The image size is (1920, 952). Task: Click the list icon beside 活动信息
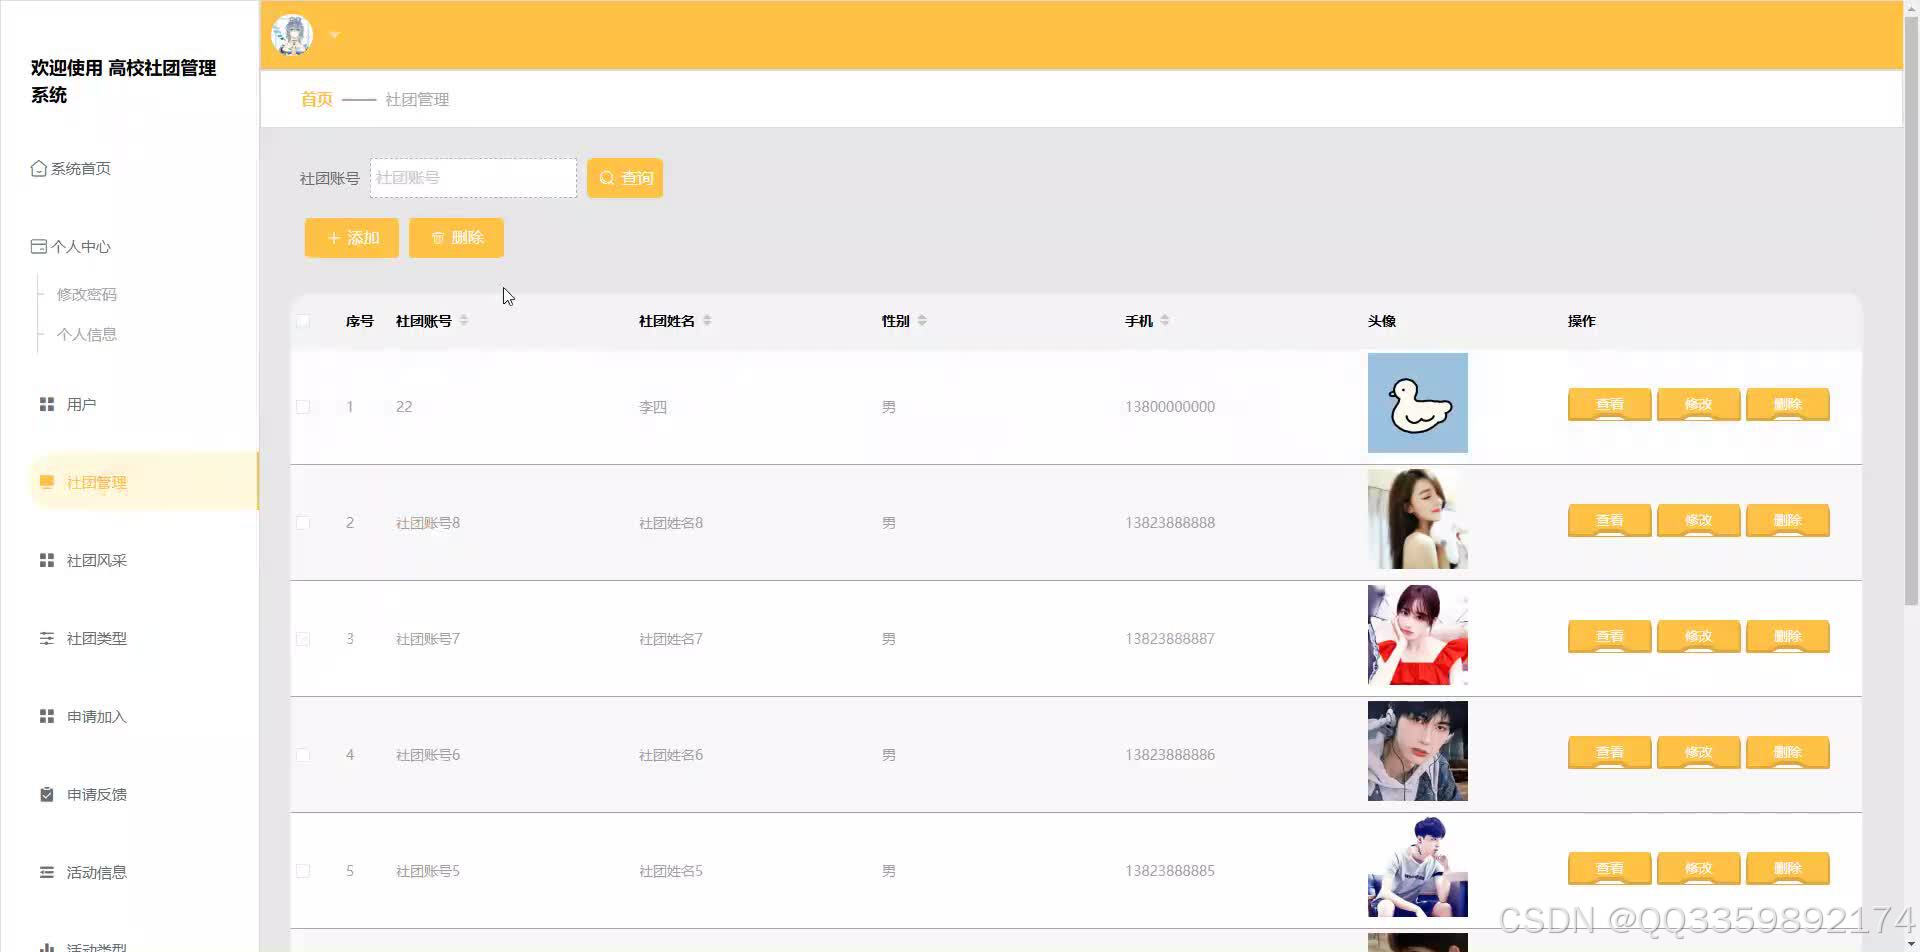point(46,872)
